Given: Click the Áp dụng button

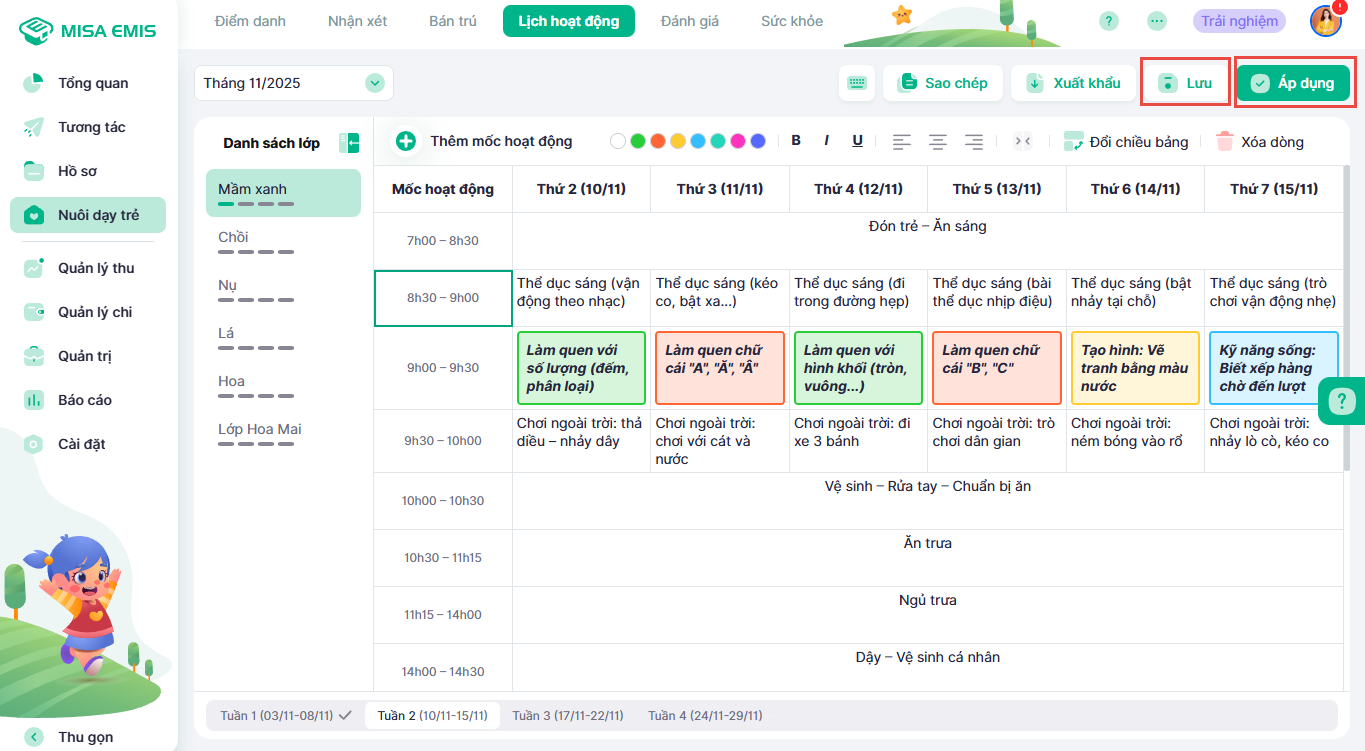Looking at the screenshot, I should 1293,83.
